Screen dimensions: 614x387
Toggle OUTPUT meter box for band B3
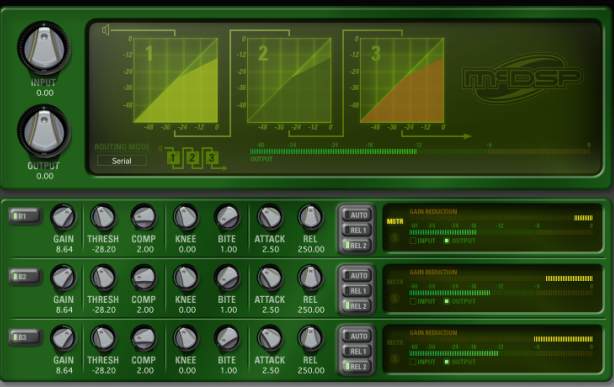coord(446,362)
